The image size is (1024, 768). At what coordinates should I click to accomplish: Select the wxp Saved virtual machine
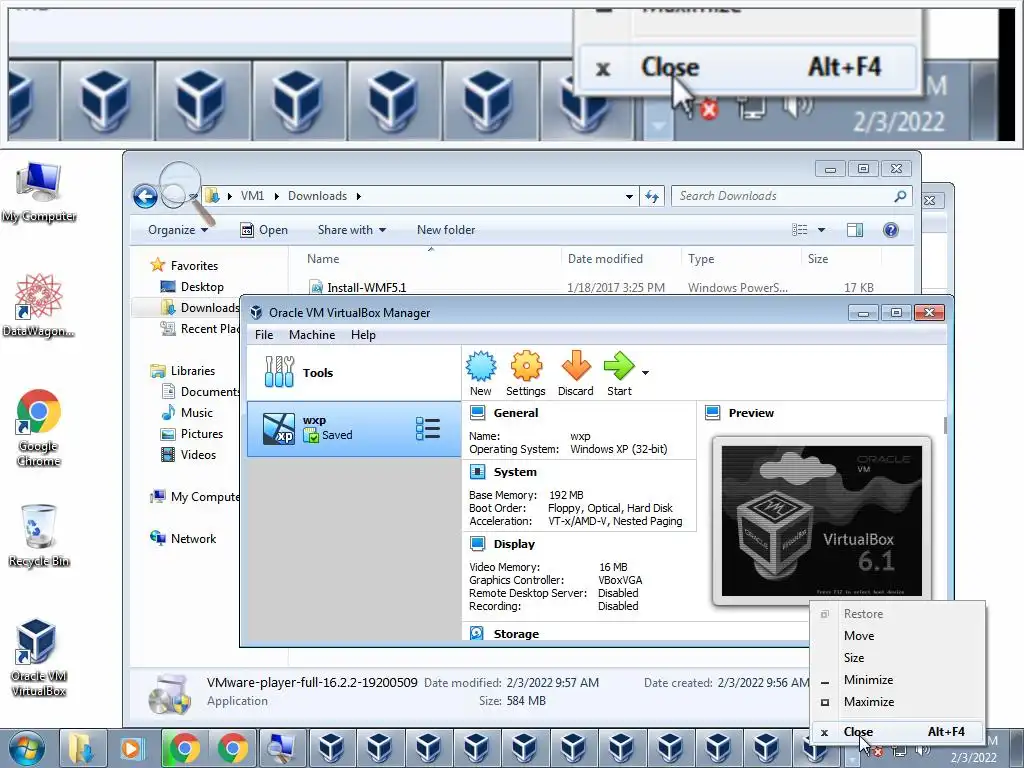click(x=354, y=428)
